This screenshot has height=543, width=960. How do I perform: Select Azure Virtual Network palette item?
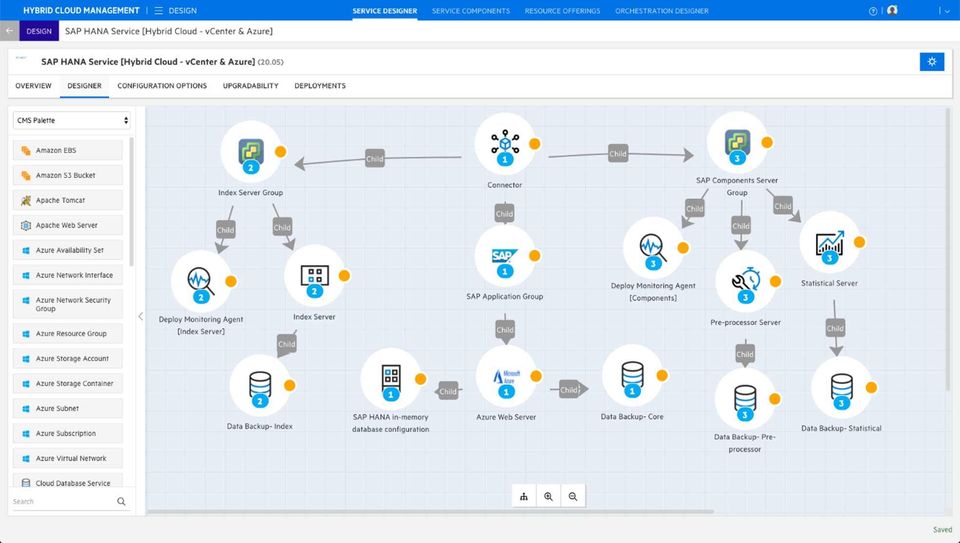(67, 459)
